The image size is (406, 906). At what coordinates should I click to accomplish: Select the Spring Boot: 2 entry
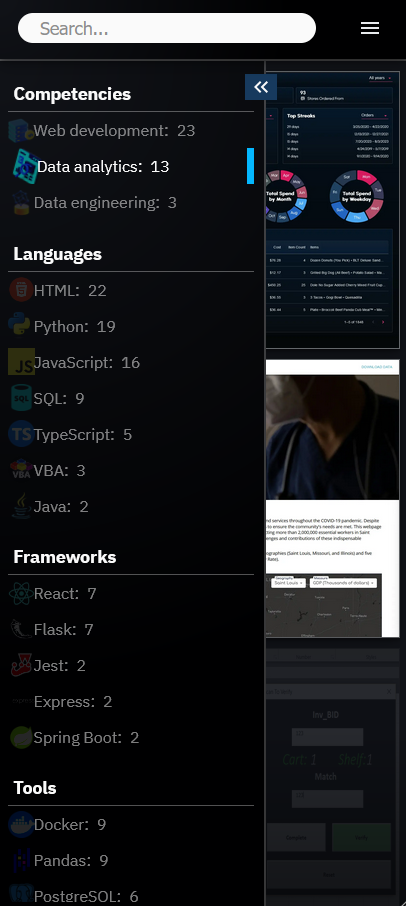click(131, 738)
